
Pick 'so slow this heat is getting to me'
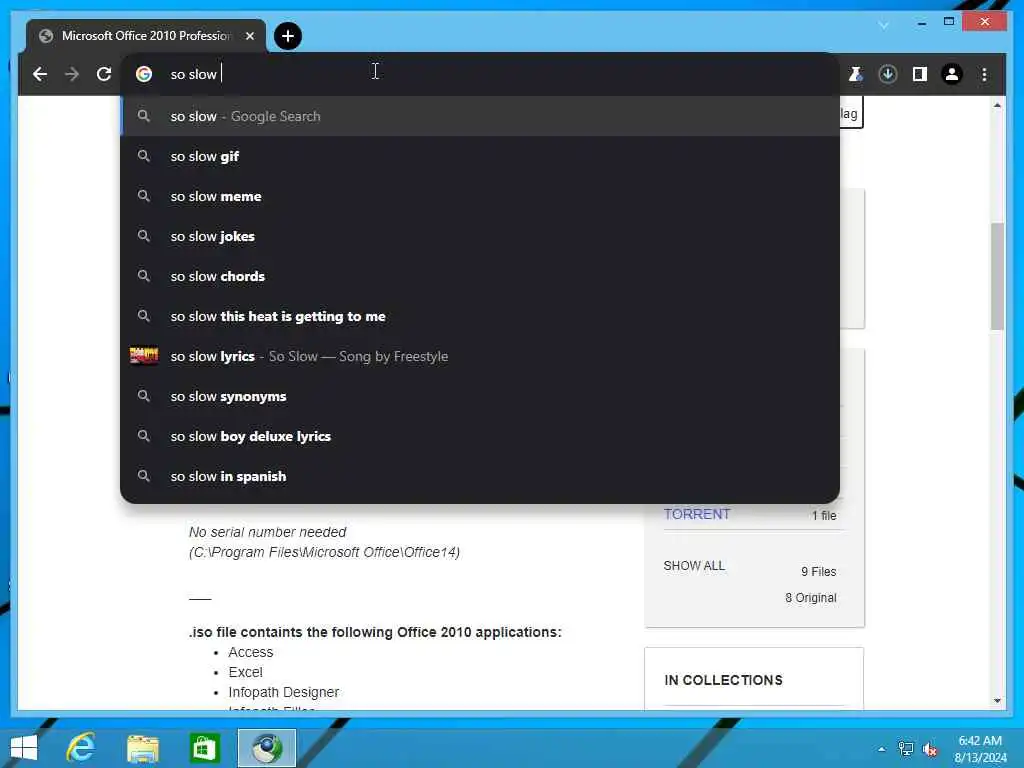pyautogui.click(x=480, y=316)
